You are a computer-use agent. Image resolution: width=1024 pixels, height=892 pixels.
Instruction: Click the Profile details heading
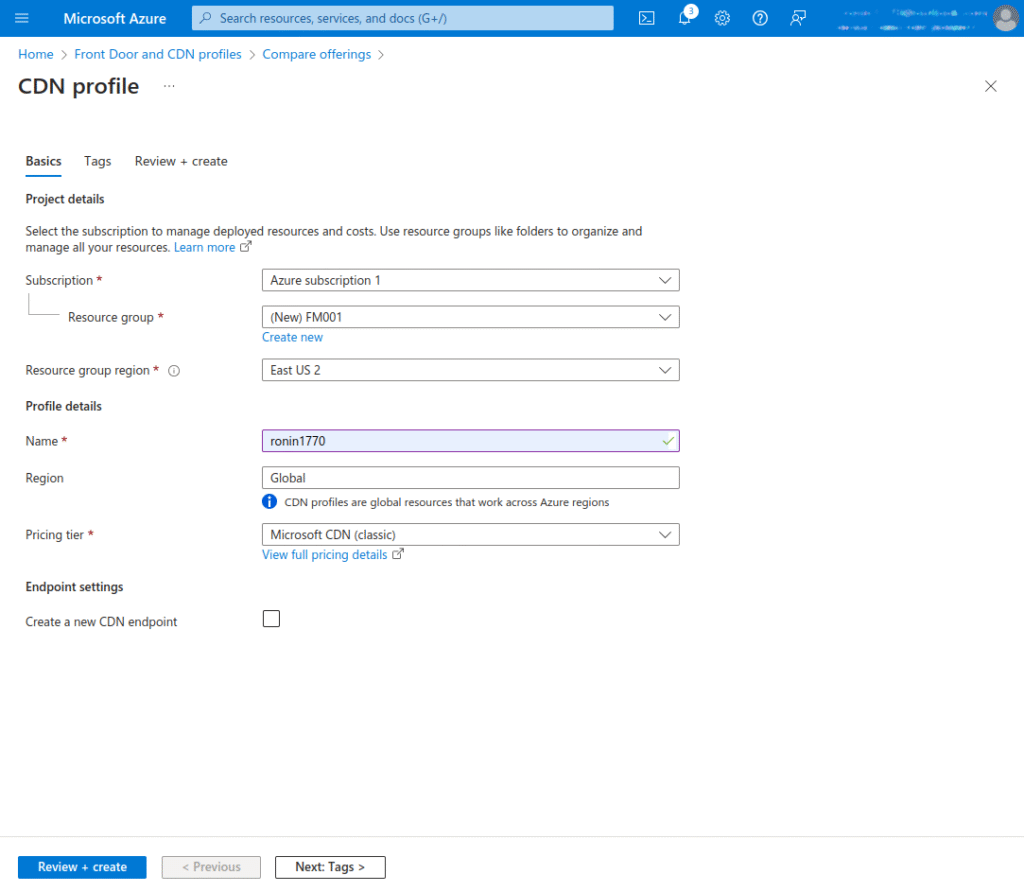tap(63, 406)
